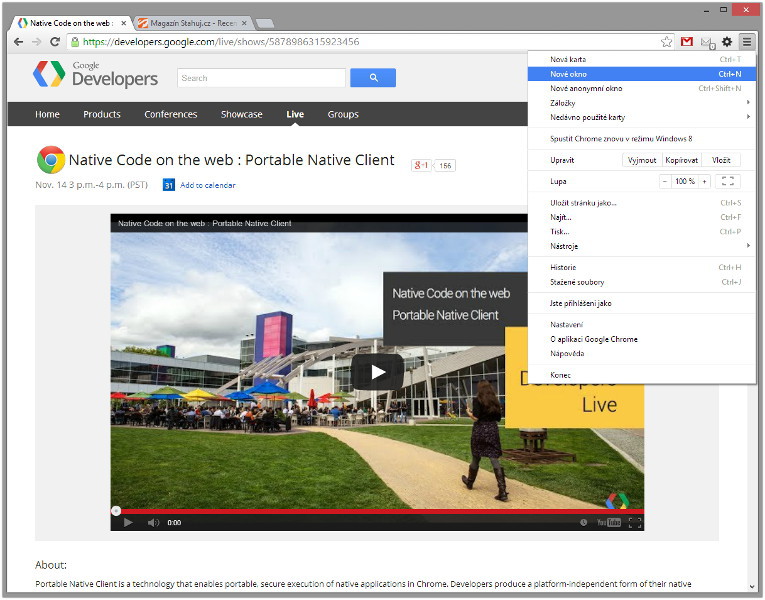Click the Vložit button
Viewport: 765px width, 600px height.
tap(721, 160)
